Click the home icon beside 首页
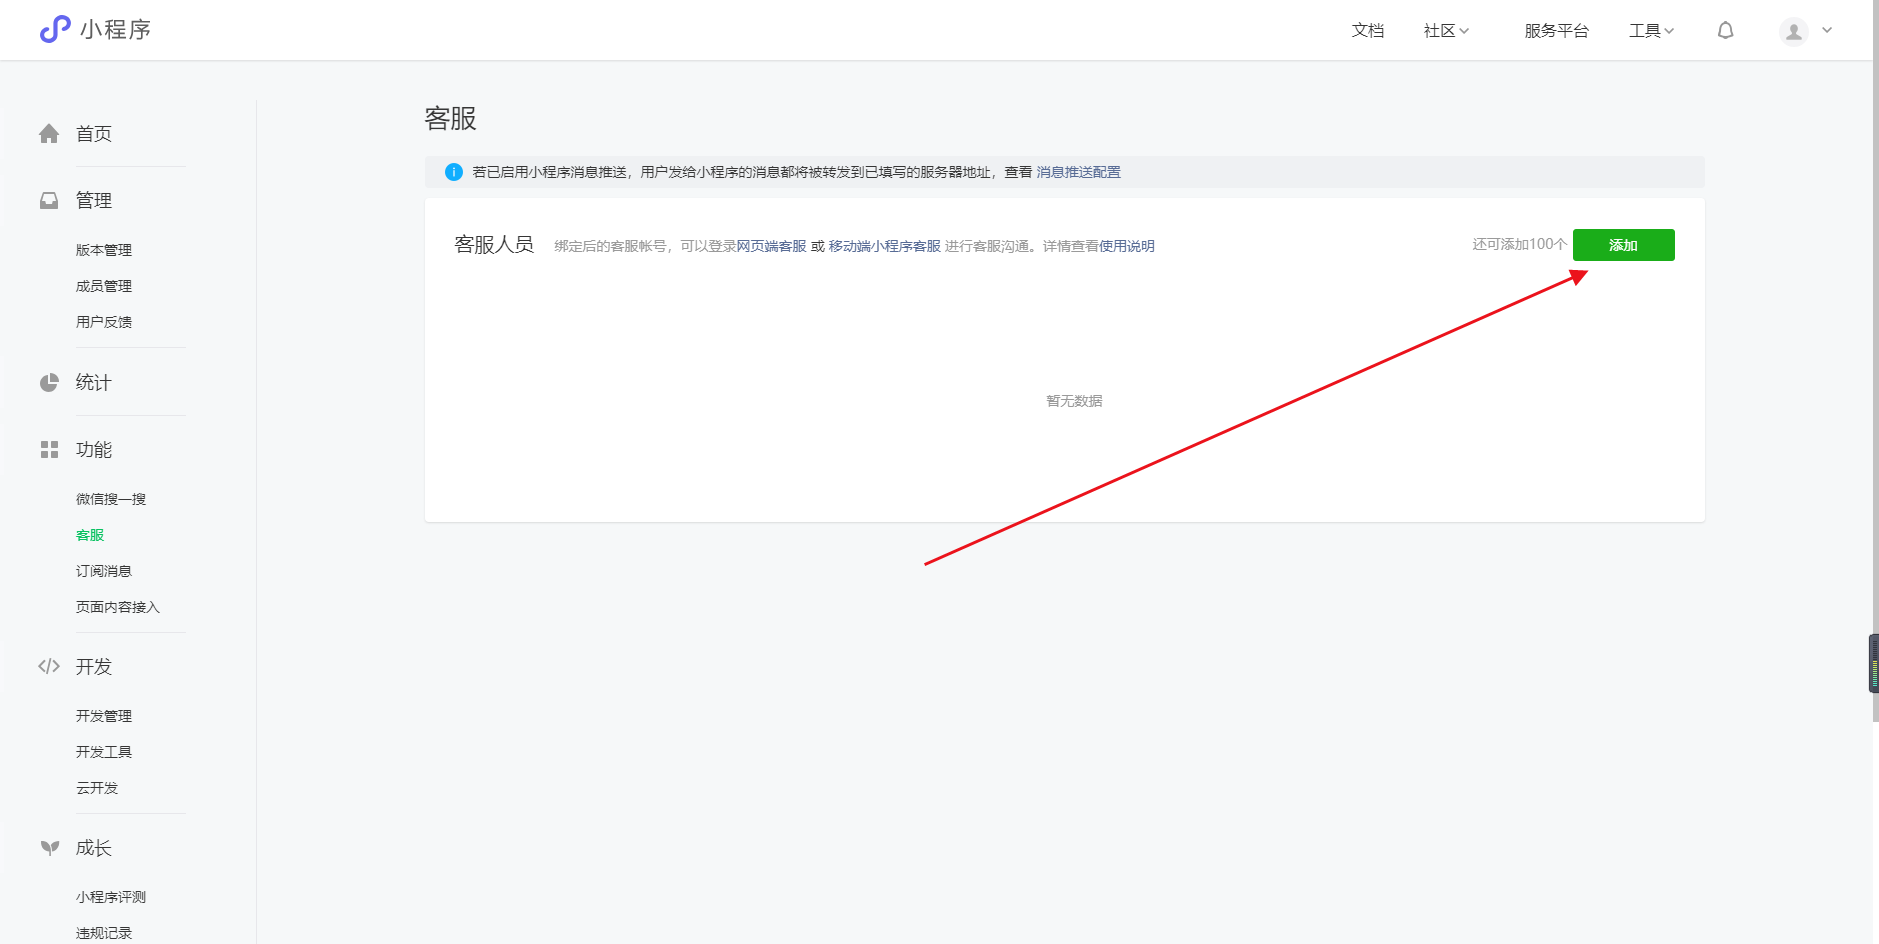1879x944 pixels. click(x=49, y=133)
